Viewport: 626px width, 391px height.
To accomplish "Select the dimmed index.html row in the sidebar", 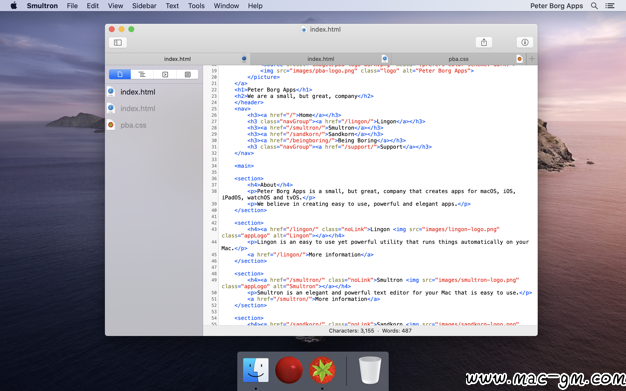I will pos(154,108).
